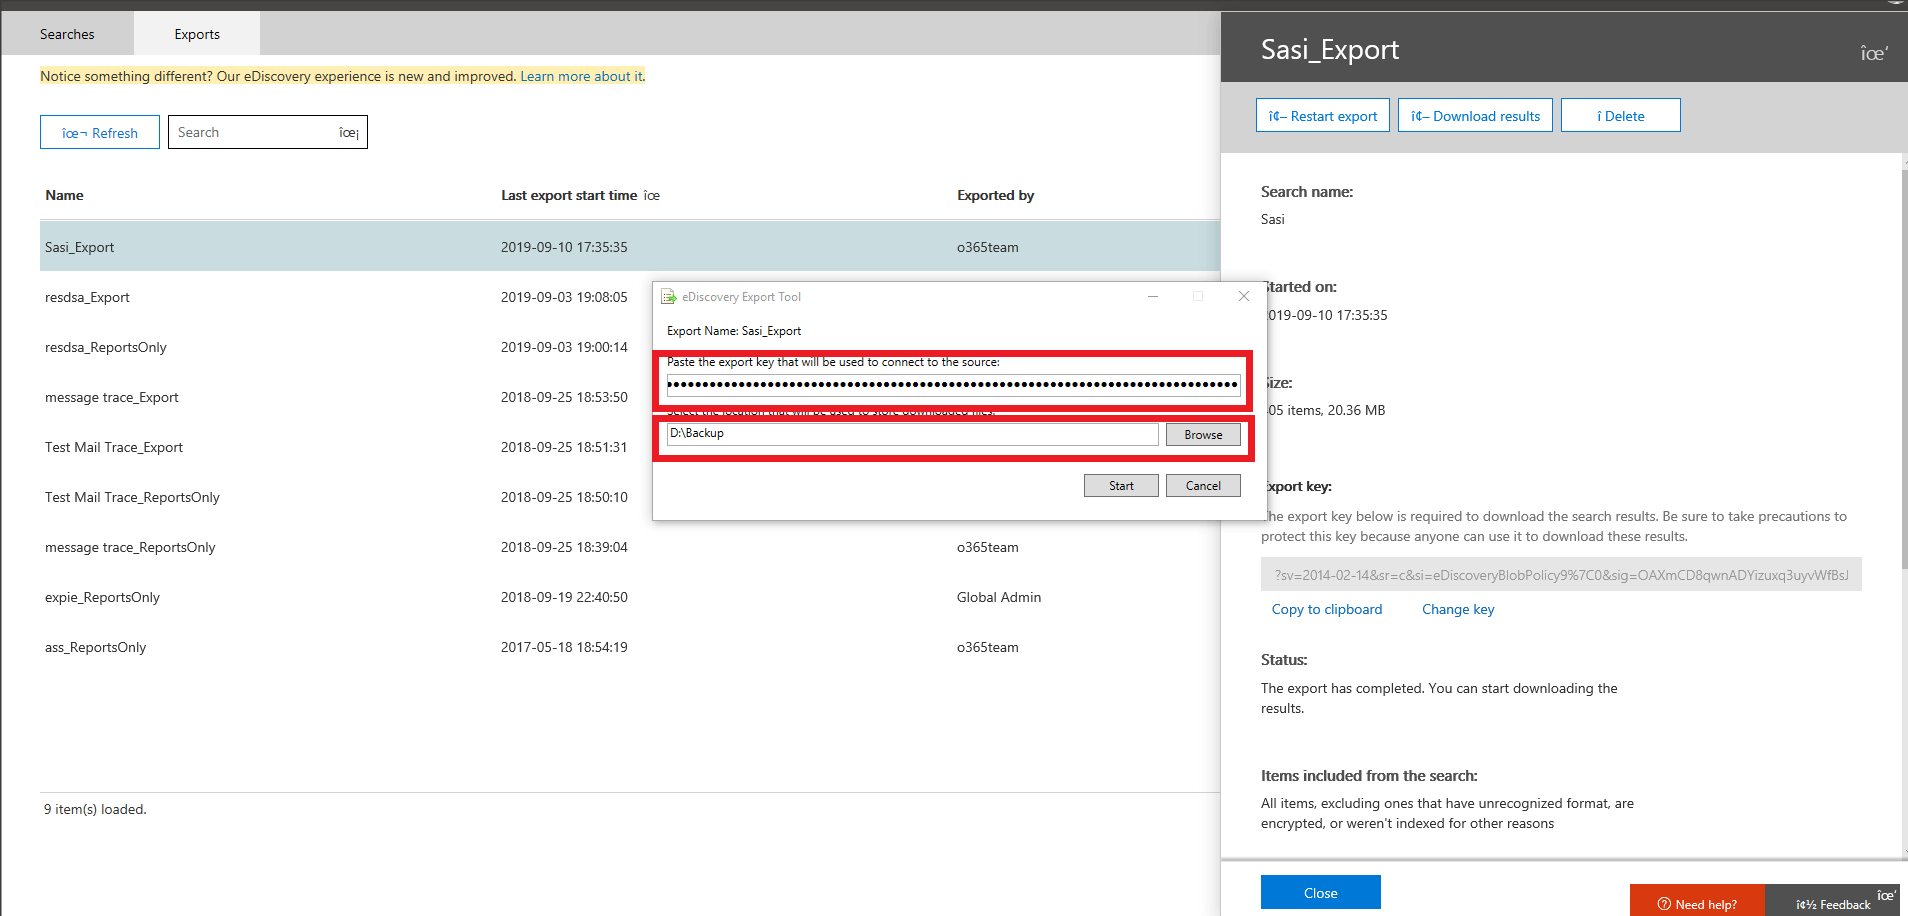Click the Global Admin exported-by cell

(999, 597)
